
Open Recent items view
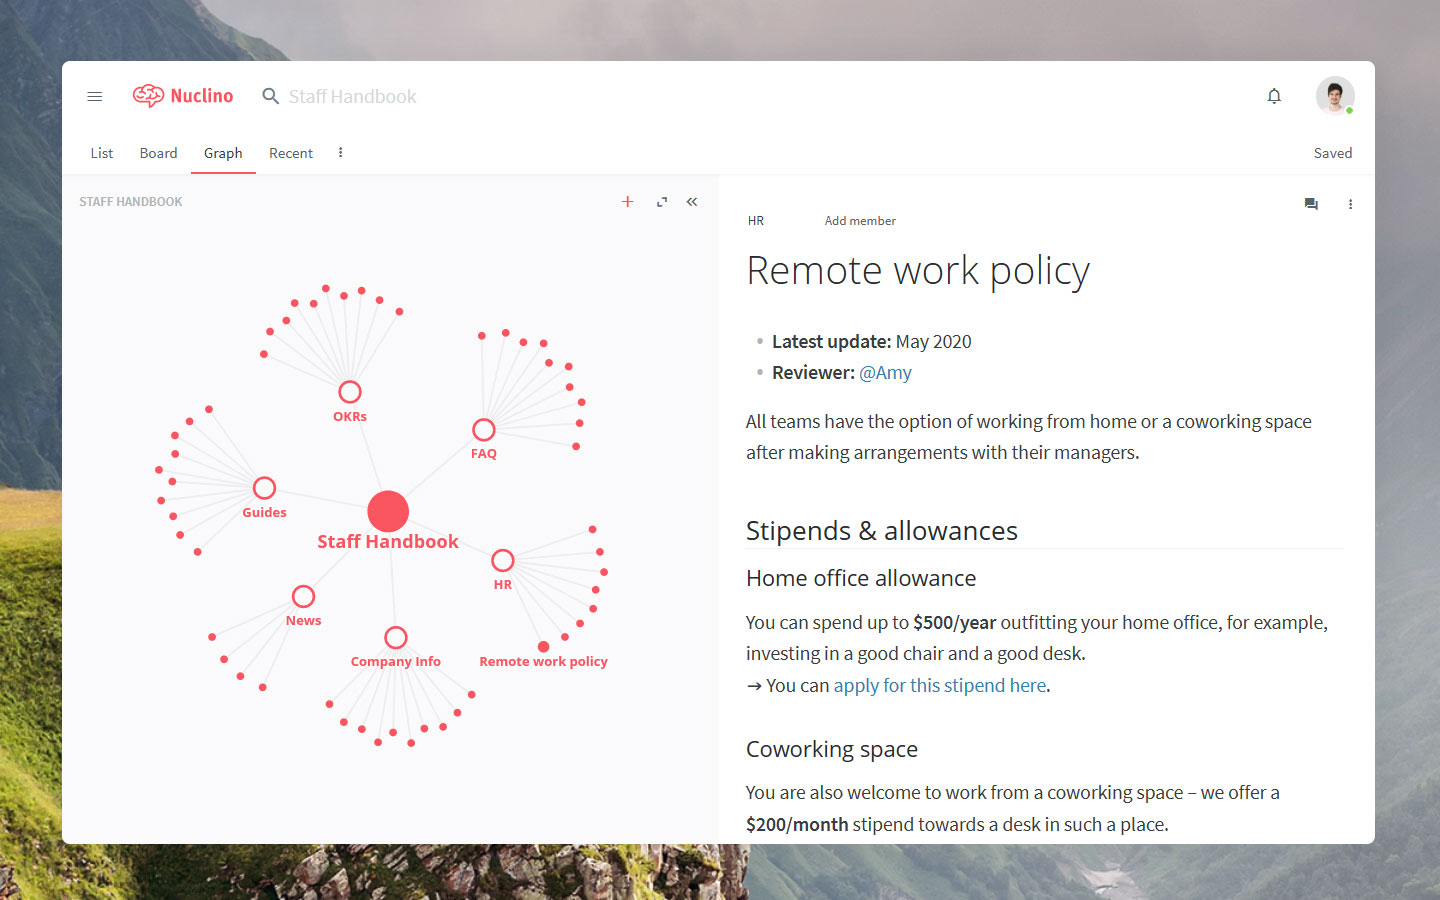[x=290, y=152]
